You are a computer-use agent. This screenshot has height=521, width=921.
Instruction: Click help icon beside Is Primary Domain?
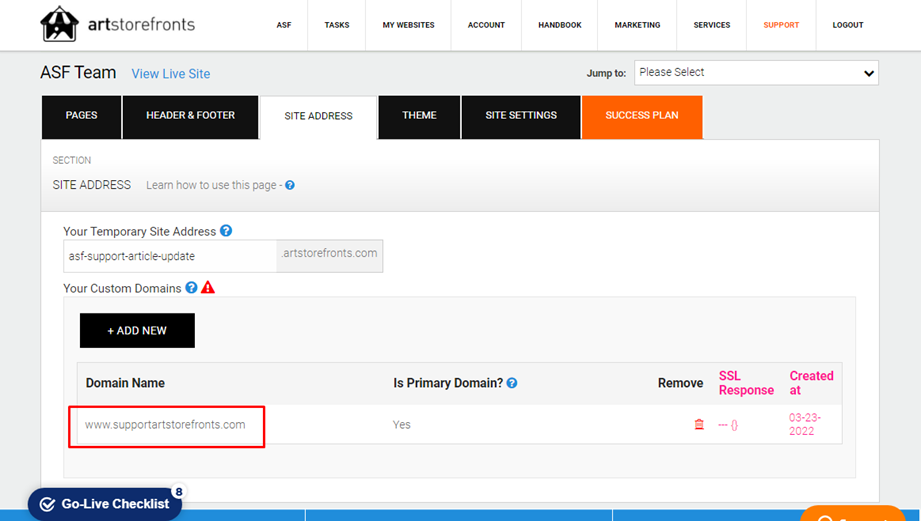pos(512,383)
